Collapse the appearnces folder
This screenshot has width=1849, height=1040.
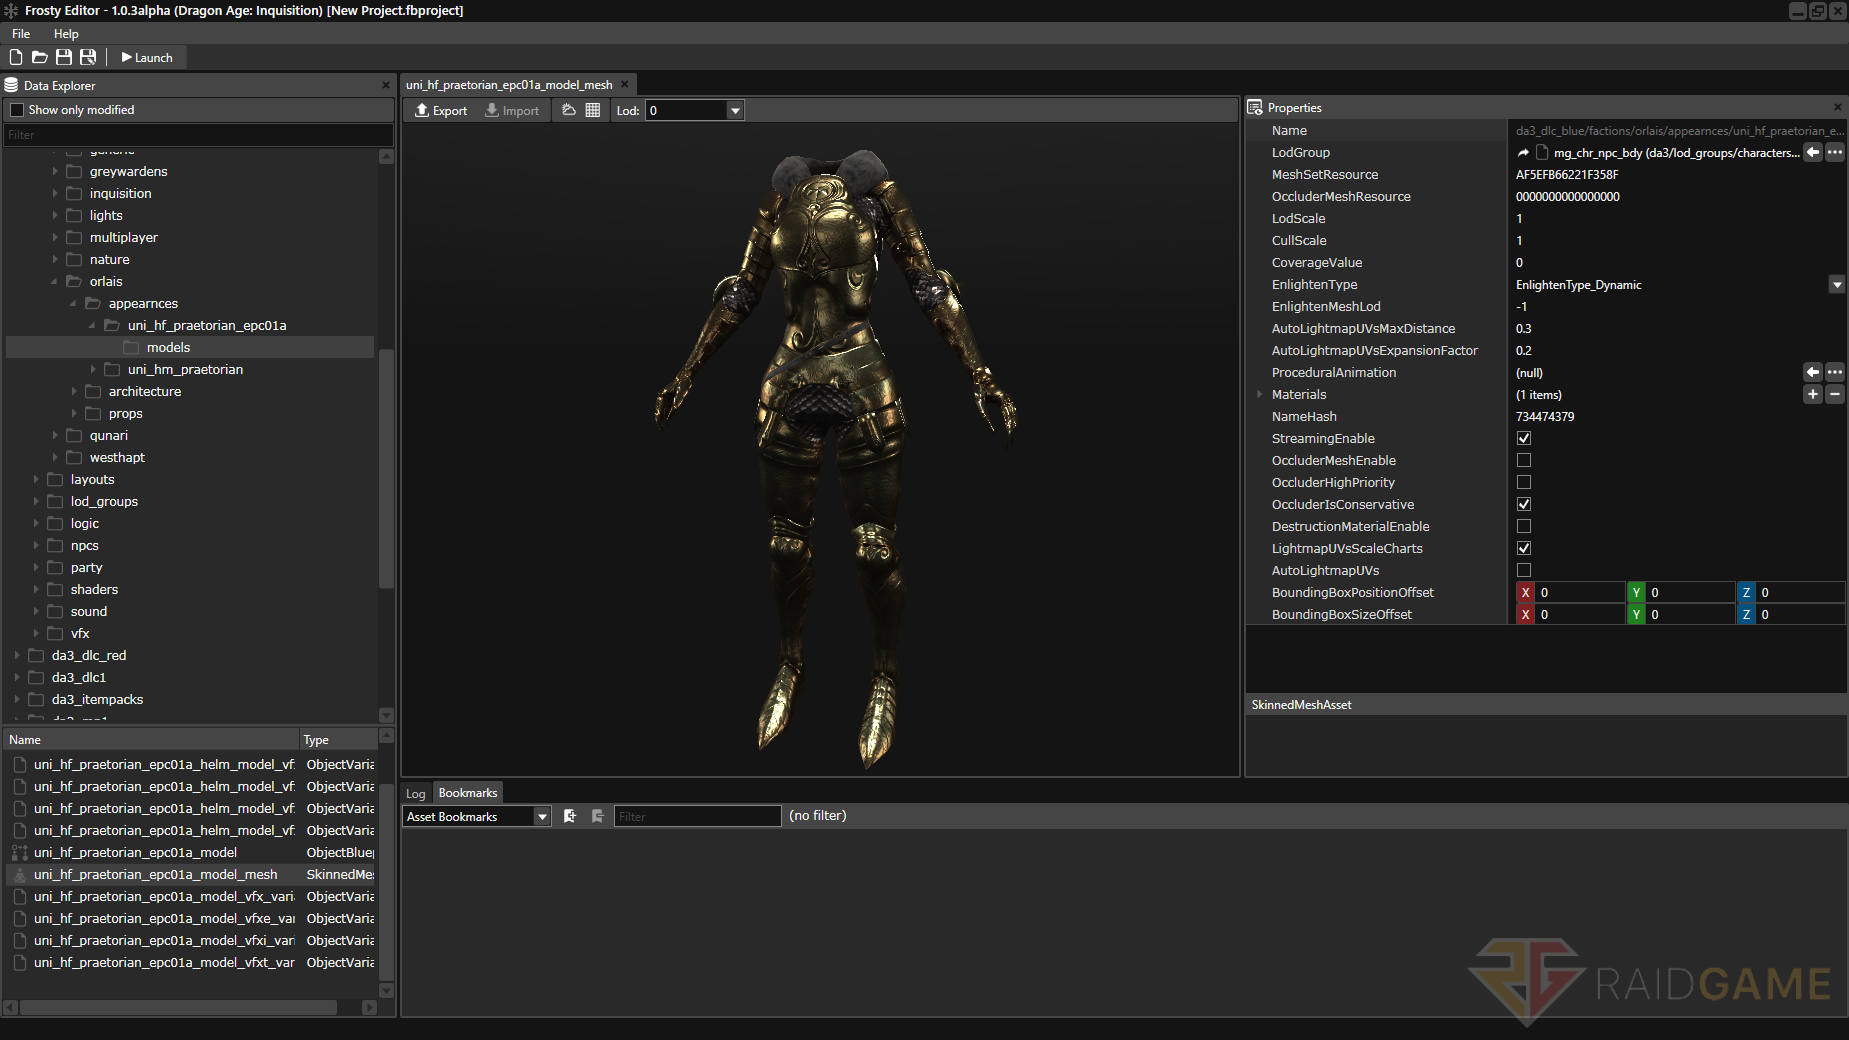(73, 303)
